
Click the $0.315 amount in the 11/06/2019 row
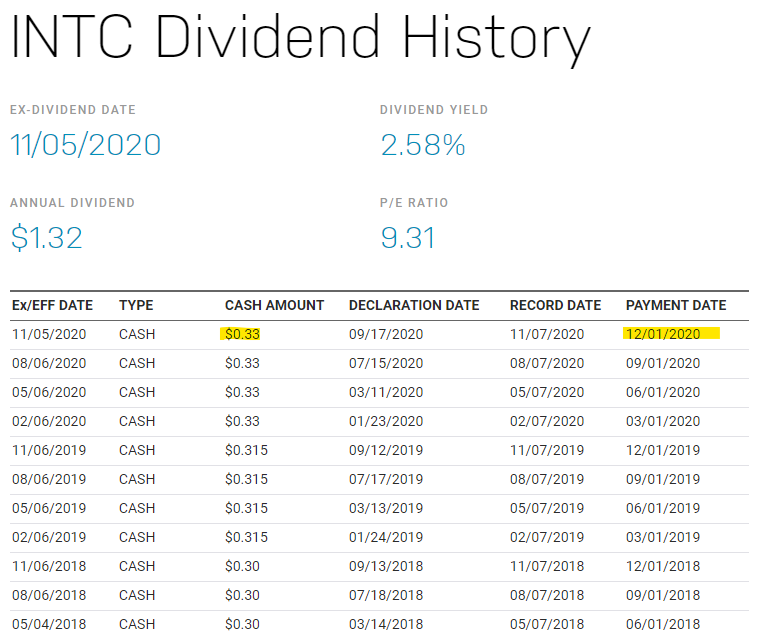point(246,450)
